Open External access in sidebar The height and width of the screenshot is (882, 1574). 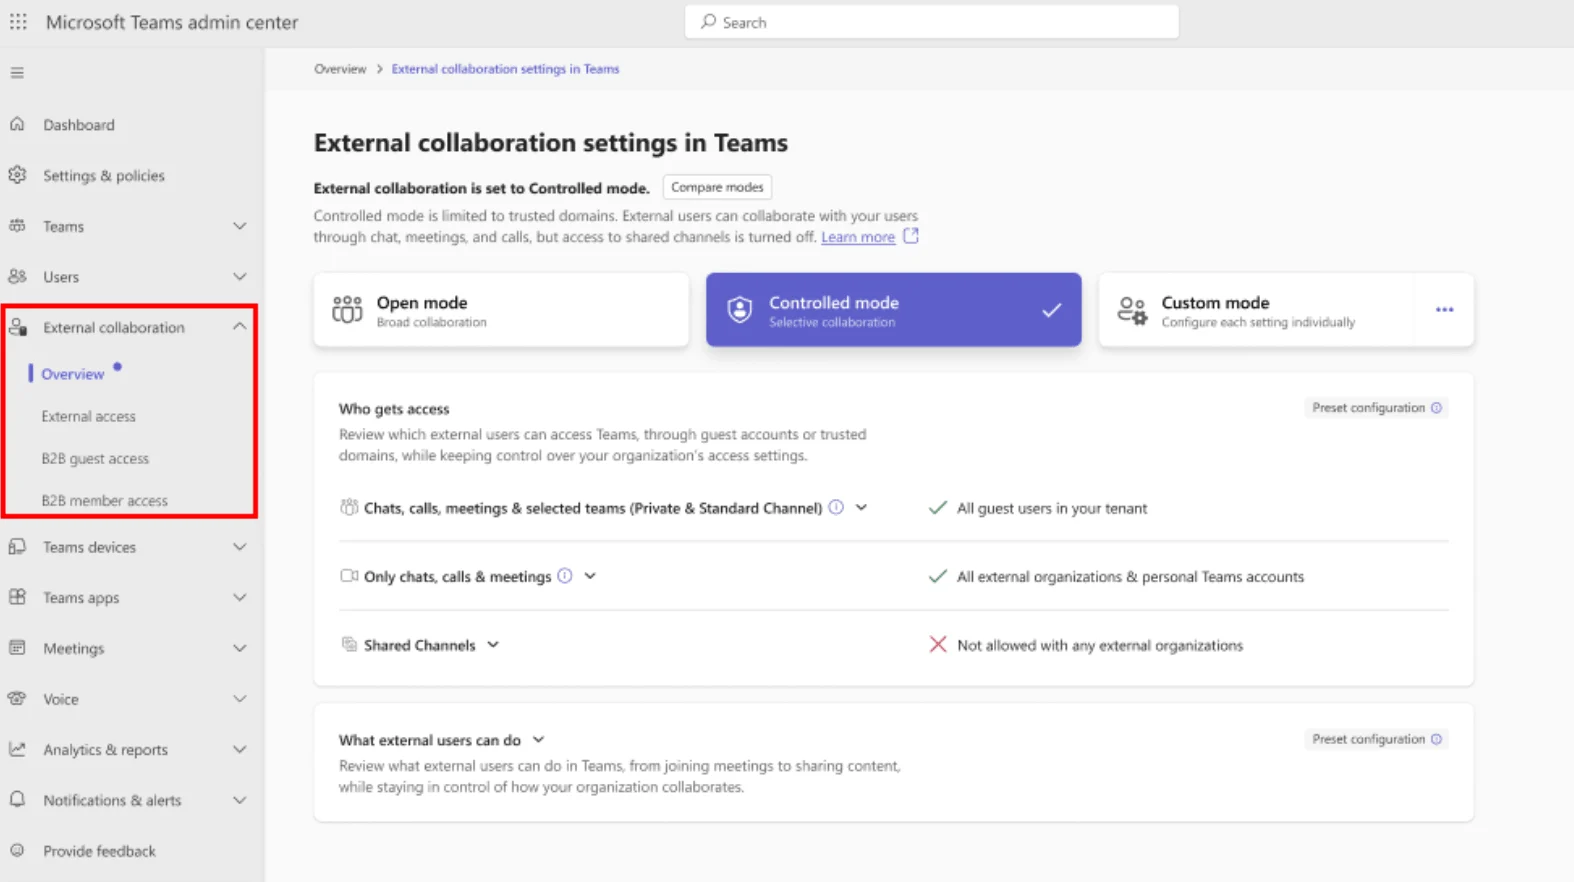pos(88,416)
